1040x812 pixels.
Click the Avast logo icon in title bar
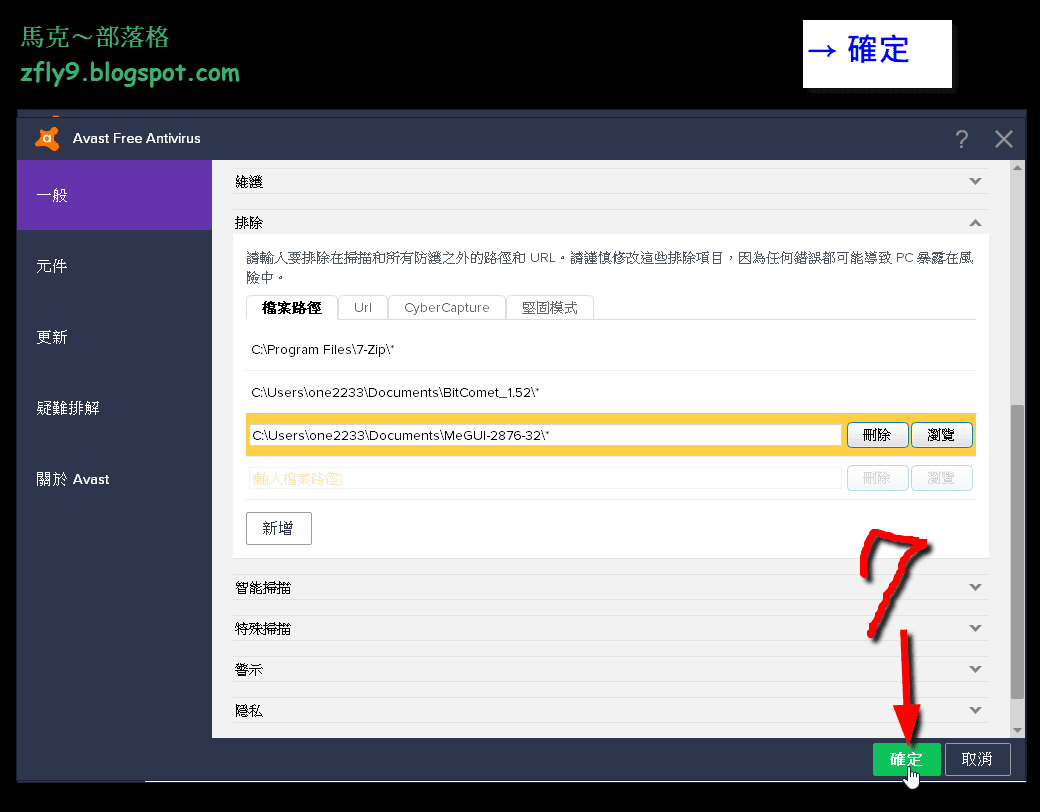tap(47, 138)
